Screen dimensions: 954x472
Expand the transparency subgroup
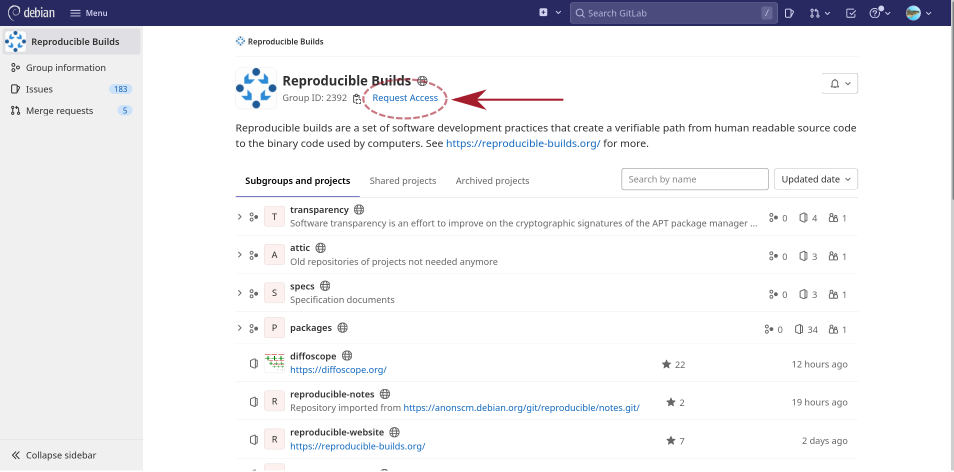pos(239,217)
